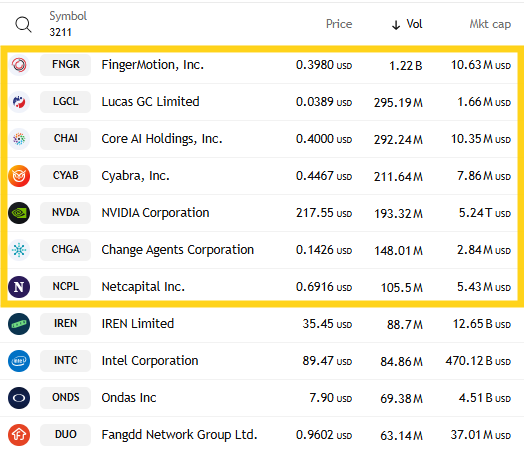Screen dimensions: 524x452
Task: Click the NVIDIA logo icon
Action: 19,213
